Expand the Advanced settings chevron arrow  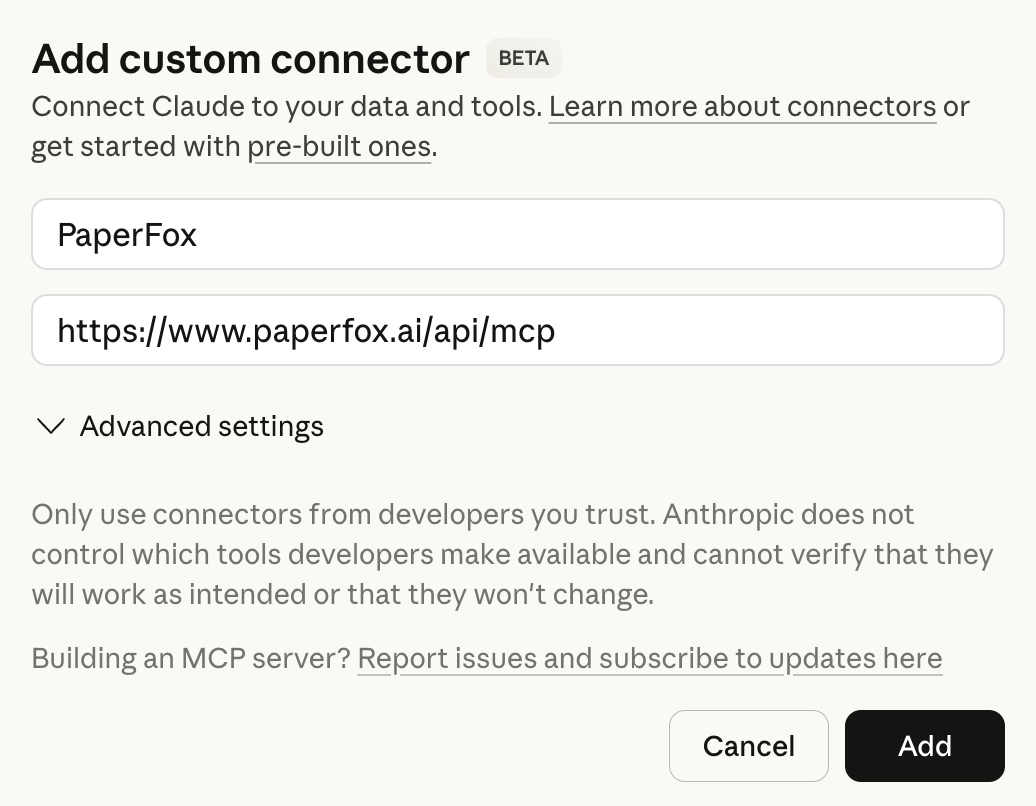(x=50, y=426)
